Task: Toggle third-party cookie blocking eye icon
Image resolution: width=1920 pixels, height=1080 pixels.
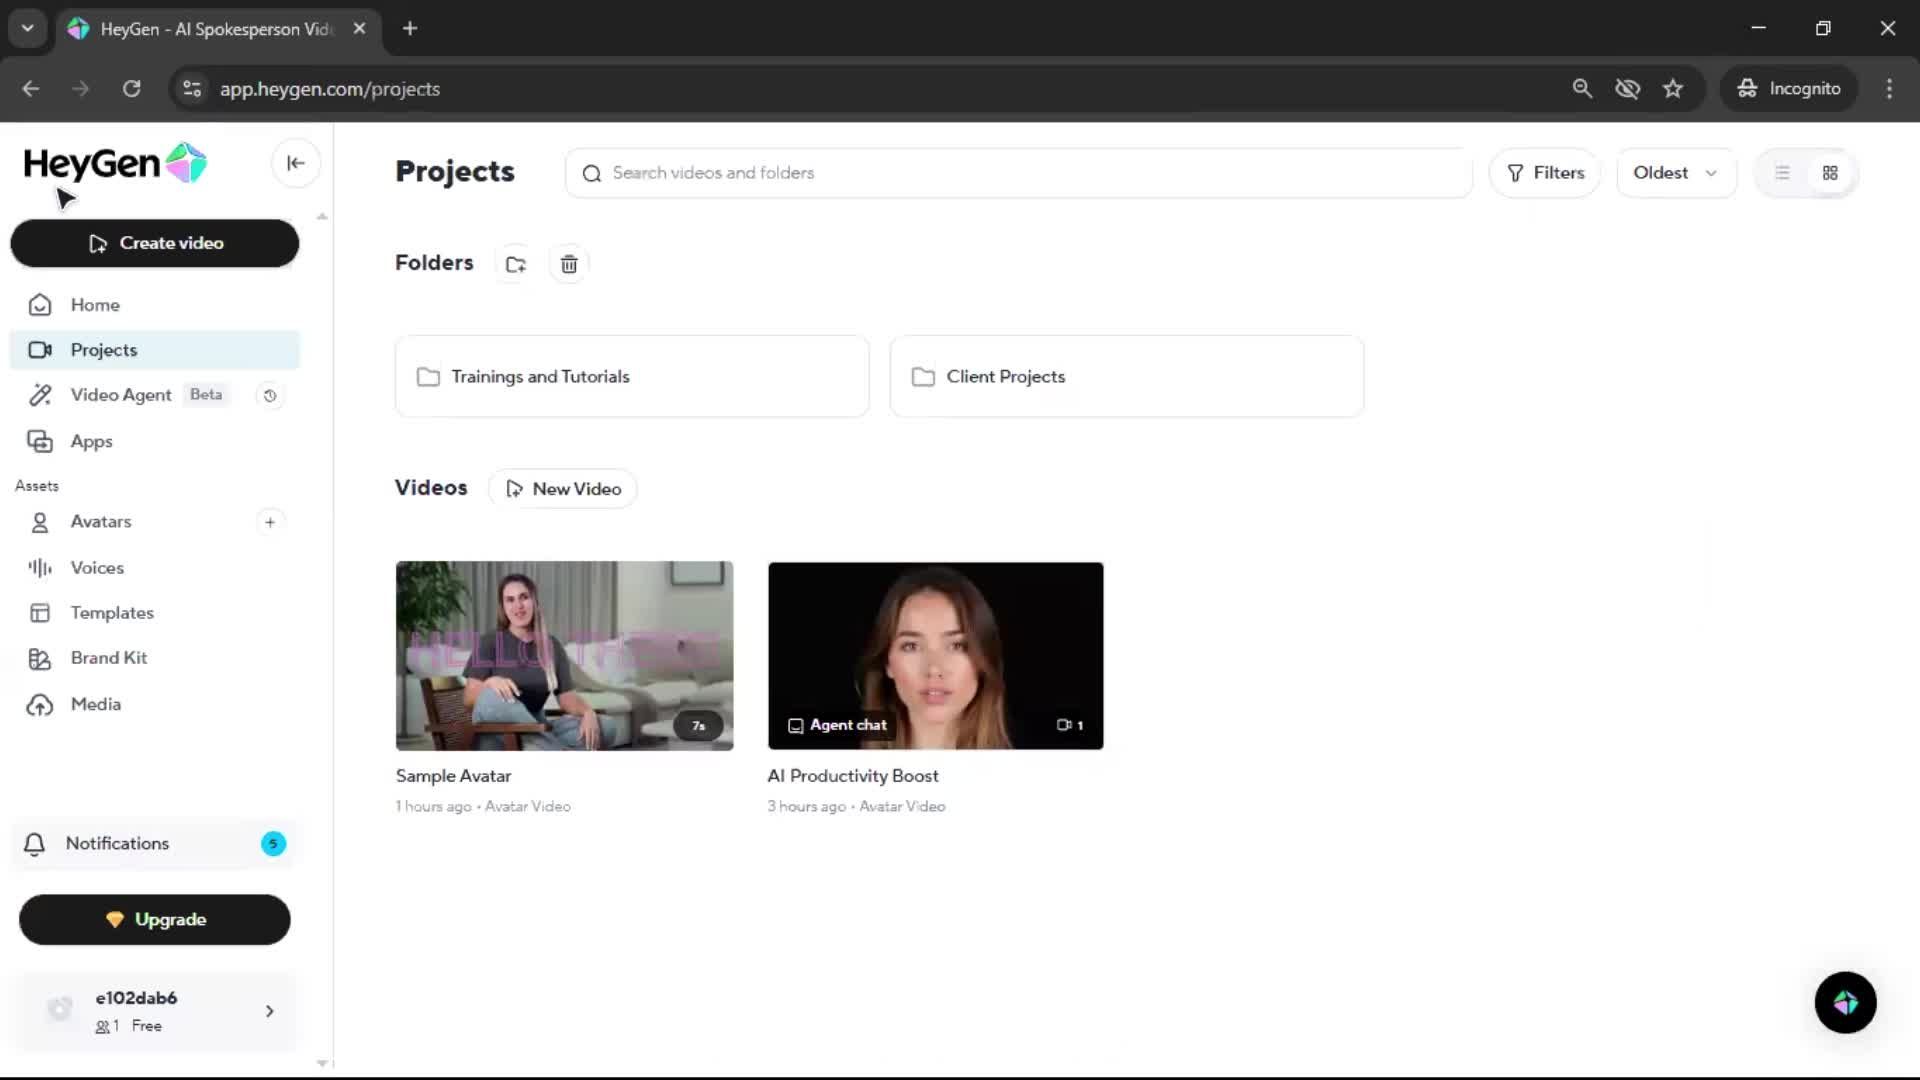Action: tap(1627, 89)
